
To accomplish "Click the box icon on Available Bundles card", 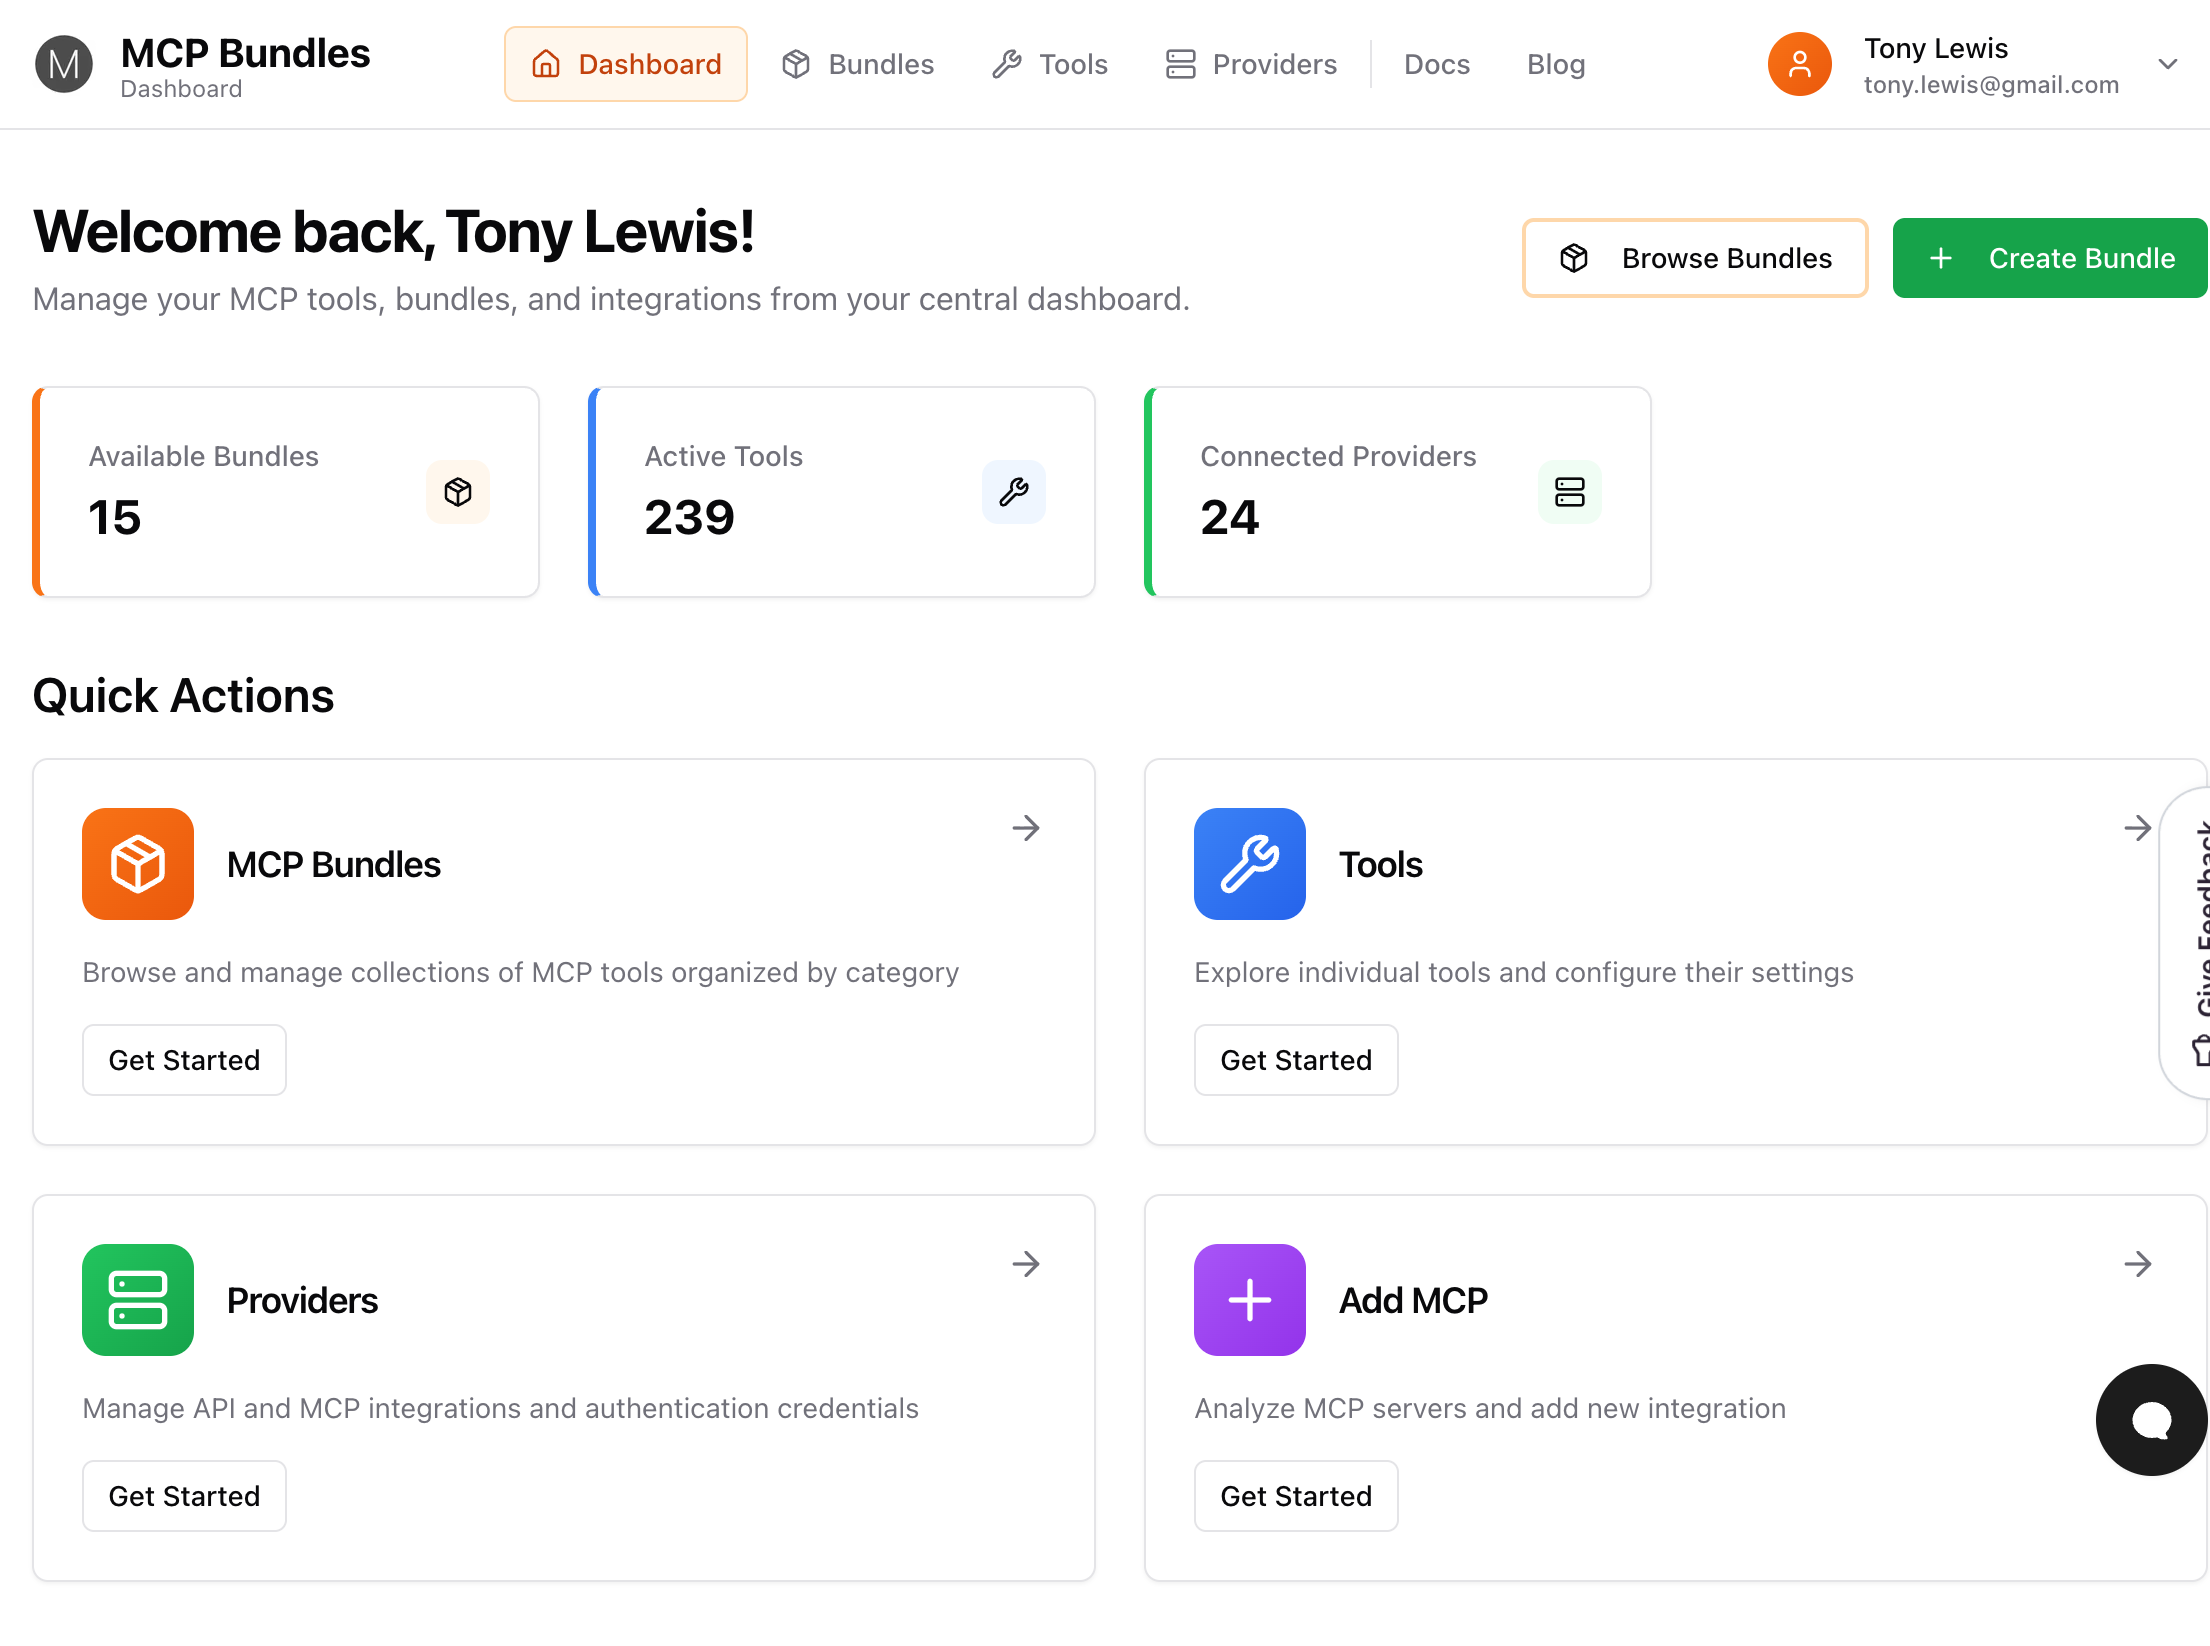I will (x=457, y=492).
